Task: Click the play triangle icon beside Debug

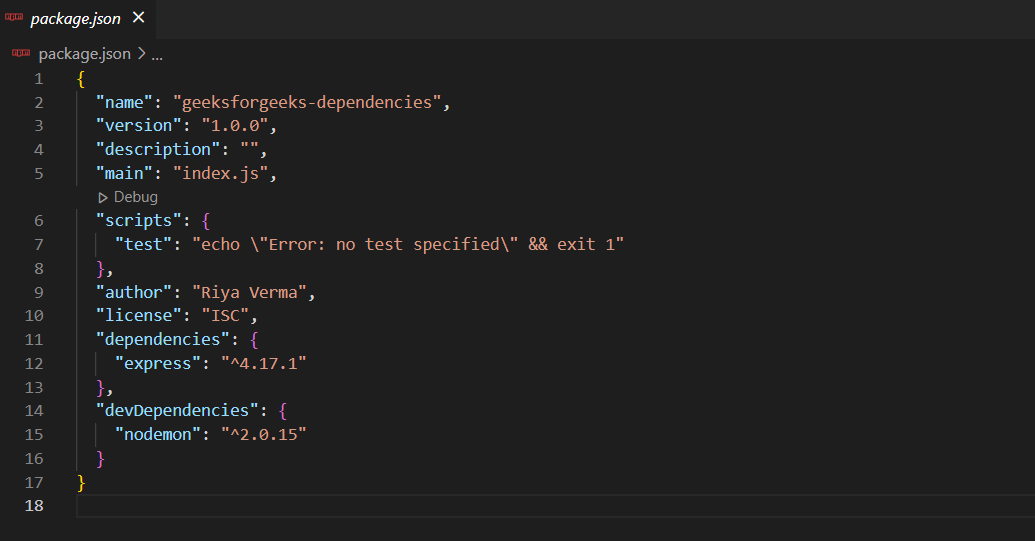Action: tap(102, 197)
